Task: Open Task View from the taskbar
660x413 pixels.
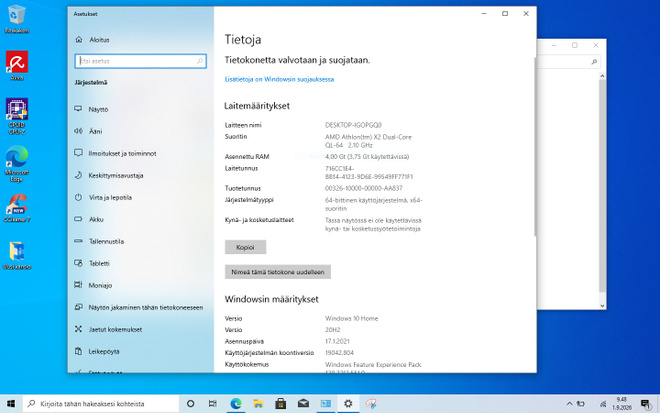Action: pyautogui.click(x=213, y=404)
